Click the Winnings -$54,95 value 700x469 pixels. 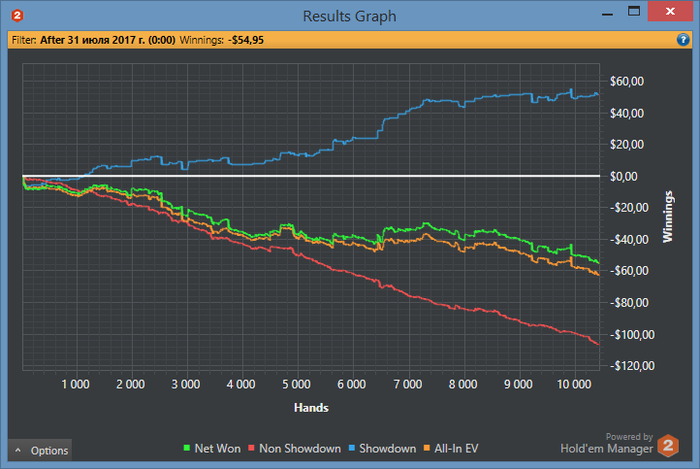coord(246,40)
